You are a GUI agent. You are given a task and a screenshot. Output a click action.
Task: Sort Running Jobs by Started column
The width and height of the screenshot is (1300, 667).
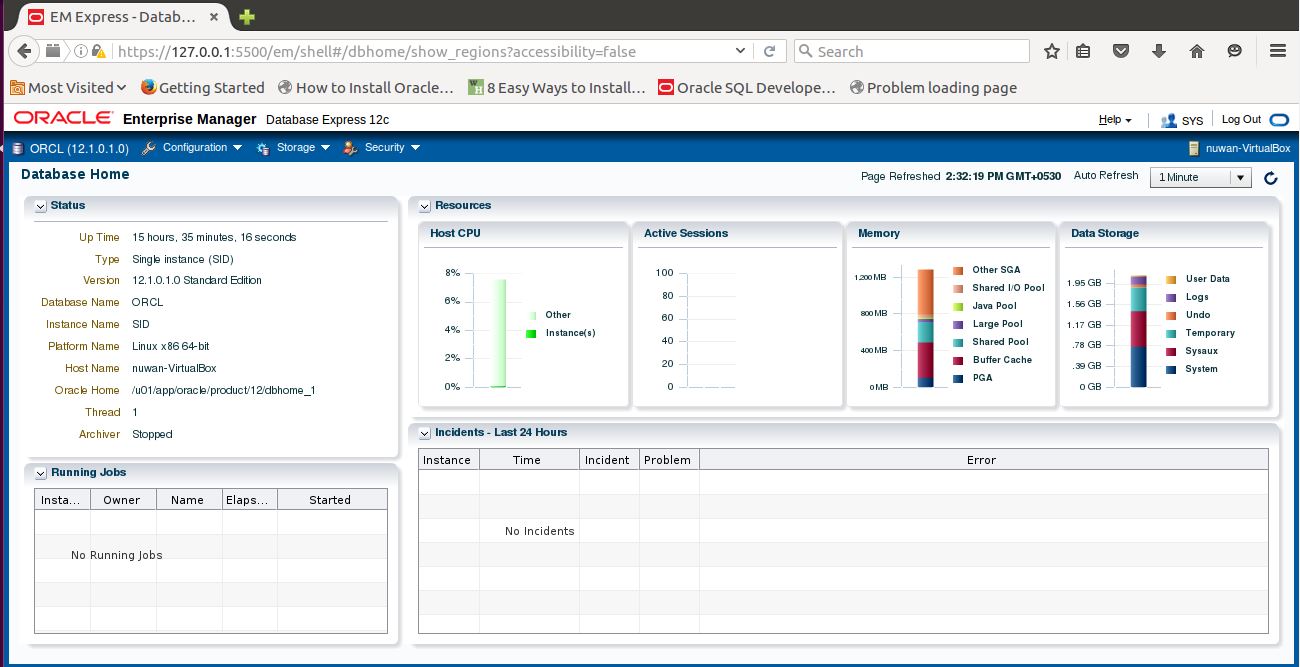tap(331, 500)
